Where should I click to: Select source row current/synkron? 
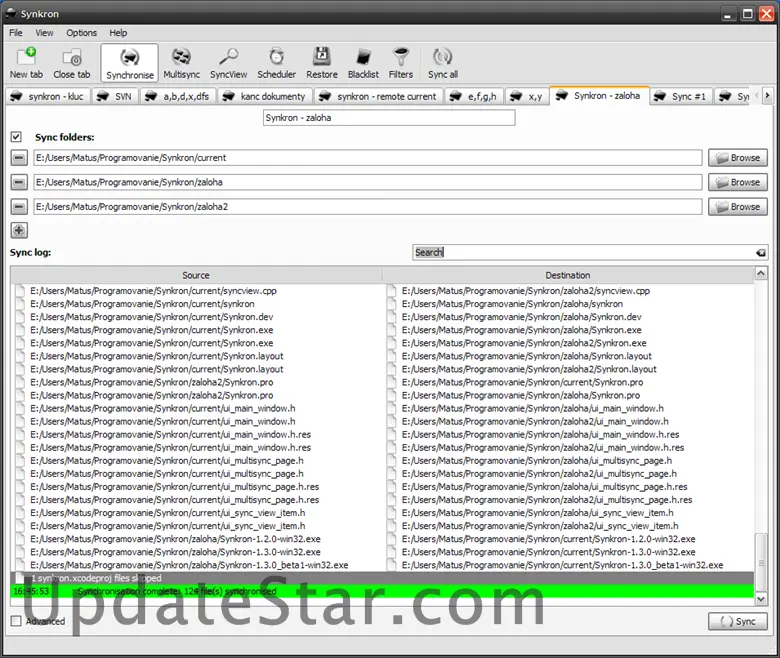[142, 304]
